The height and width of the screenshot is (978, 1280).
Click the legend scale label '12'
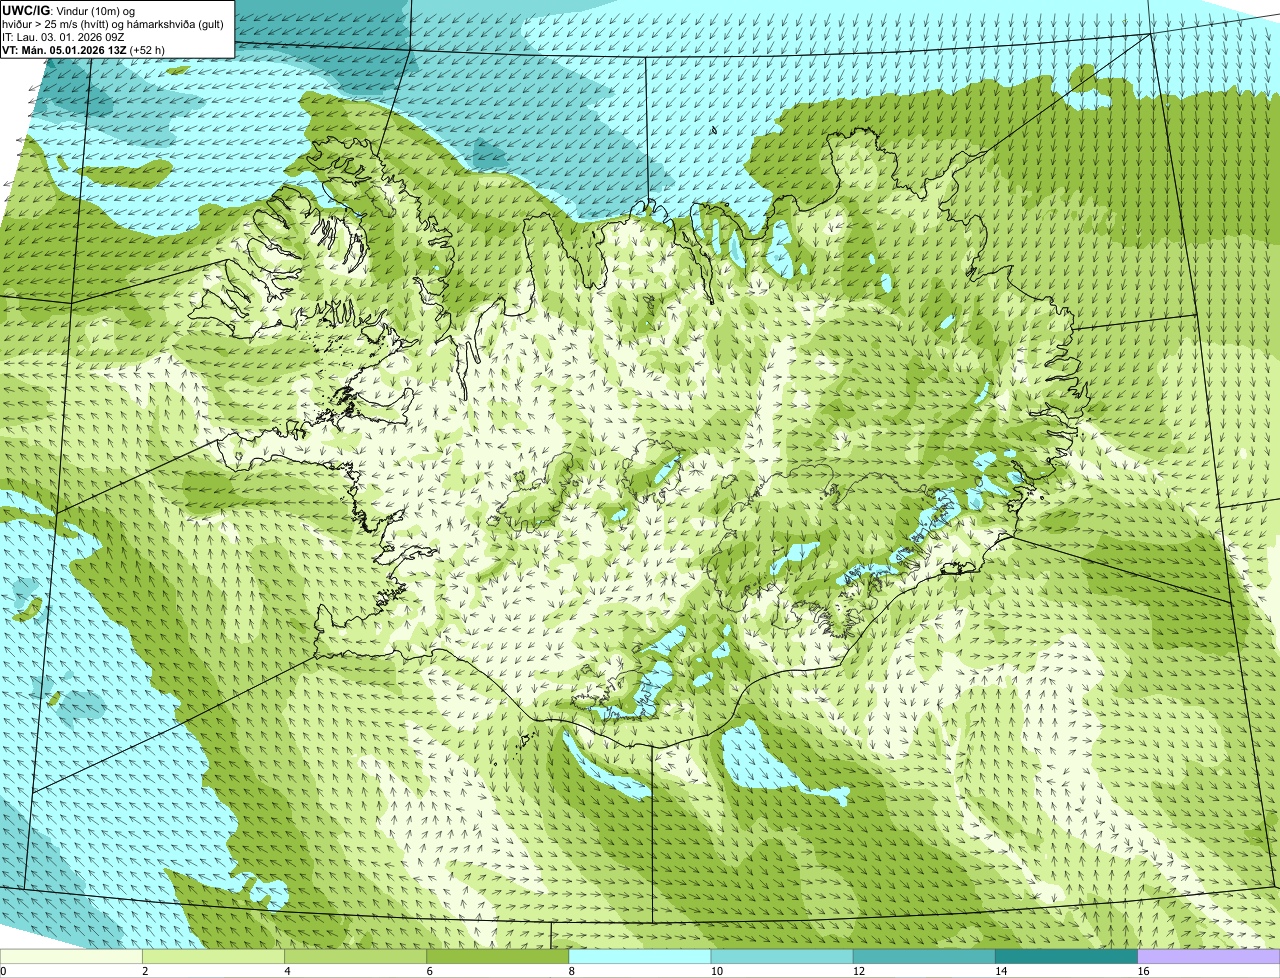coord(859,971)
